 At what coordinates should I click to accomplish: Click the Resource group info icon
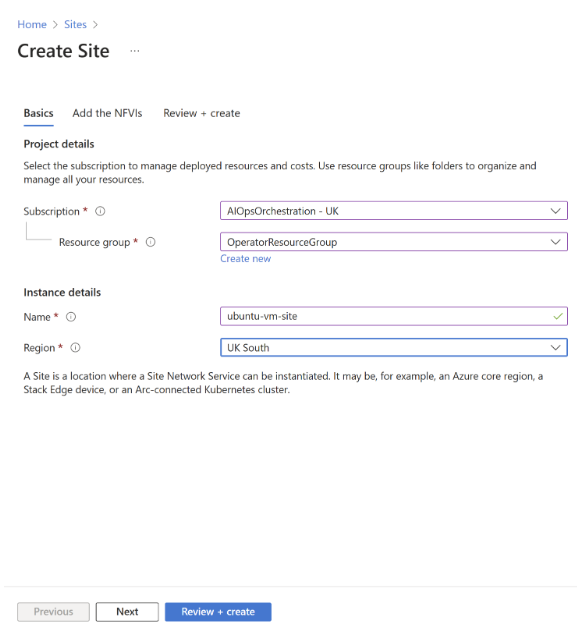point(150,242)
